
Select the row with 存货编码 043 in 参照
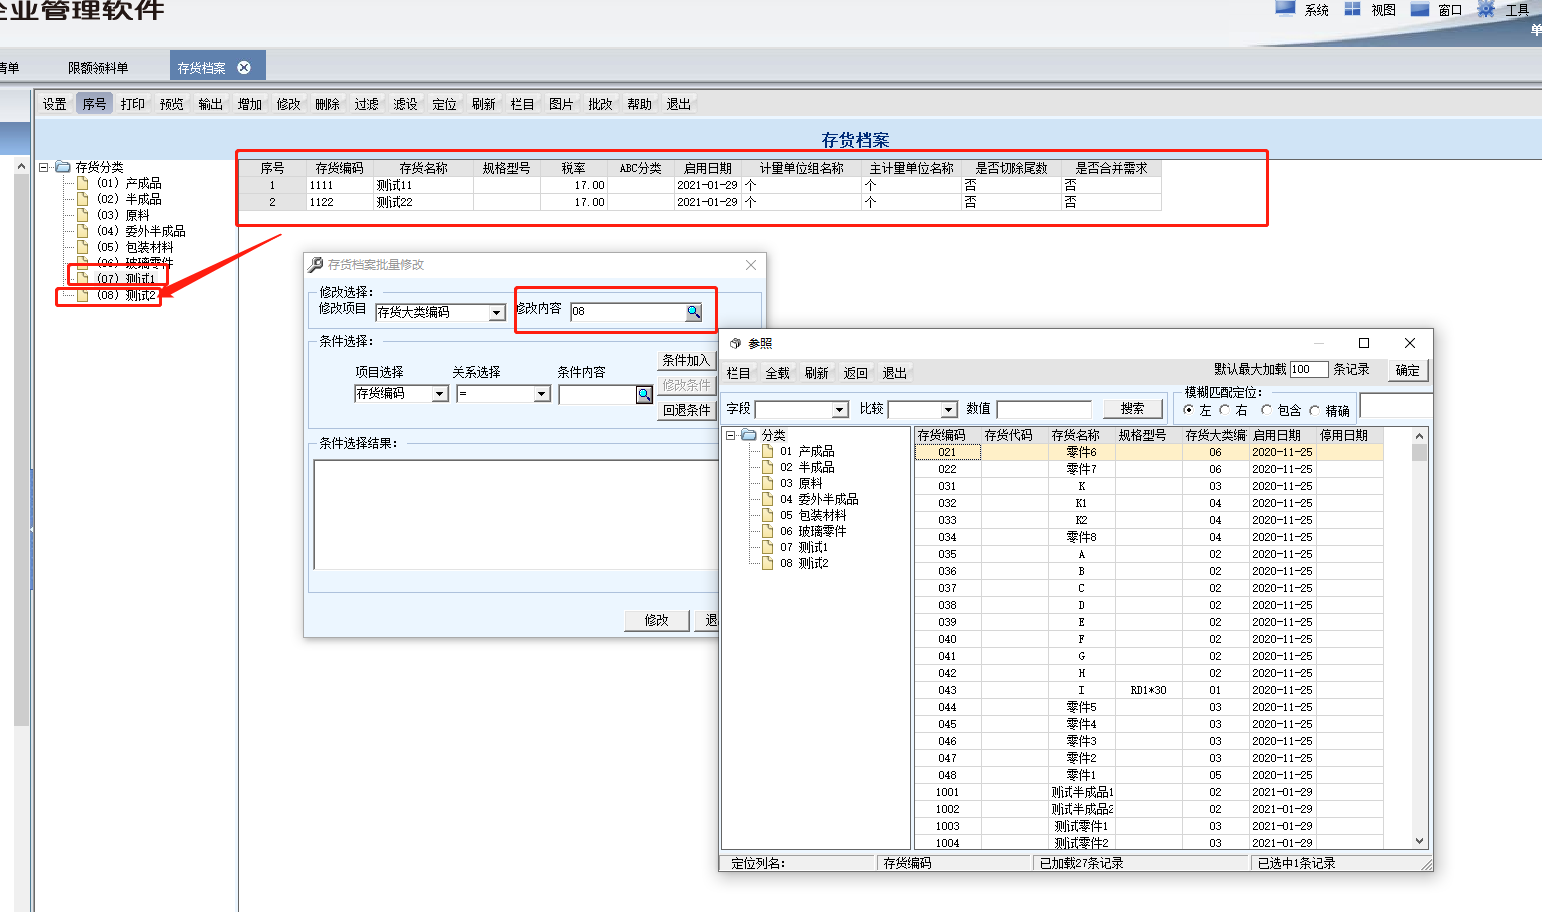(x=1149, y=690)
